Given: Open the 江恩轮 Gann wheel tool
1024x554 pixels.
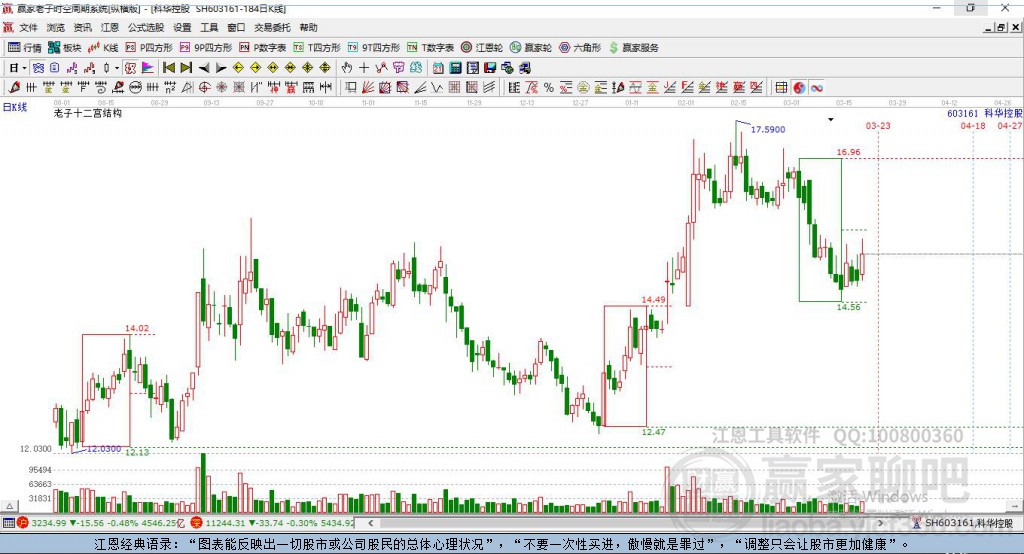Looking at the screenshot, I should (x=482, y=48).
